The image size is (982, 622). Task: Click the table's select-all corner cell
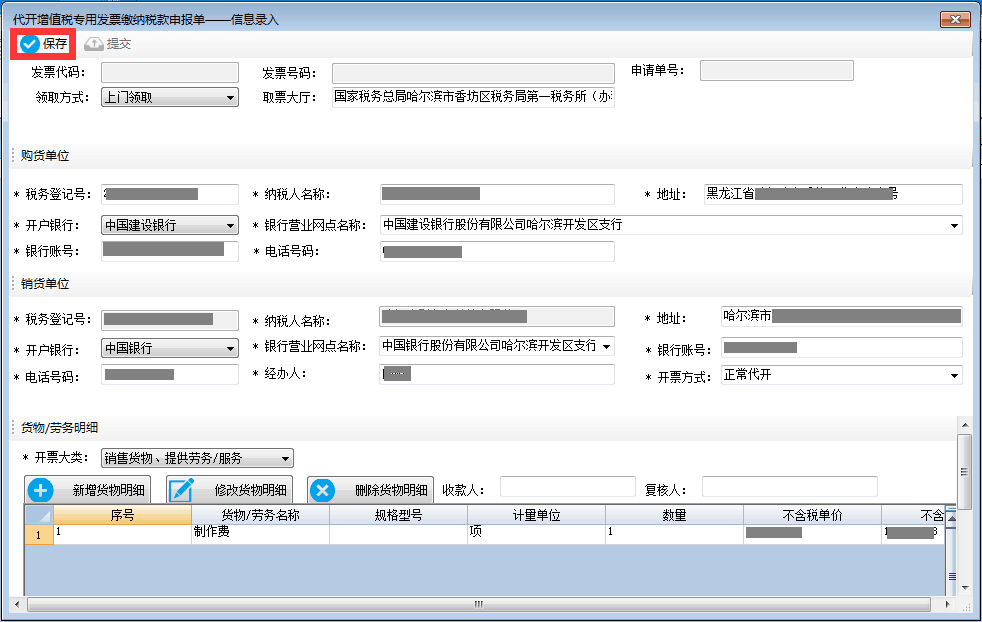coord(39,515)
